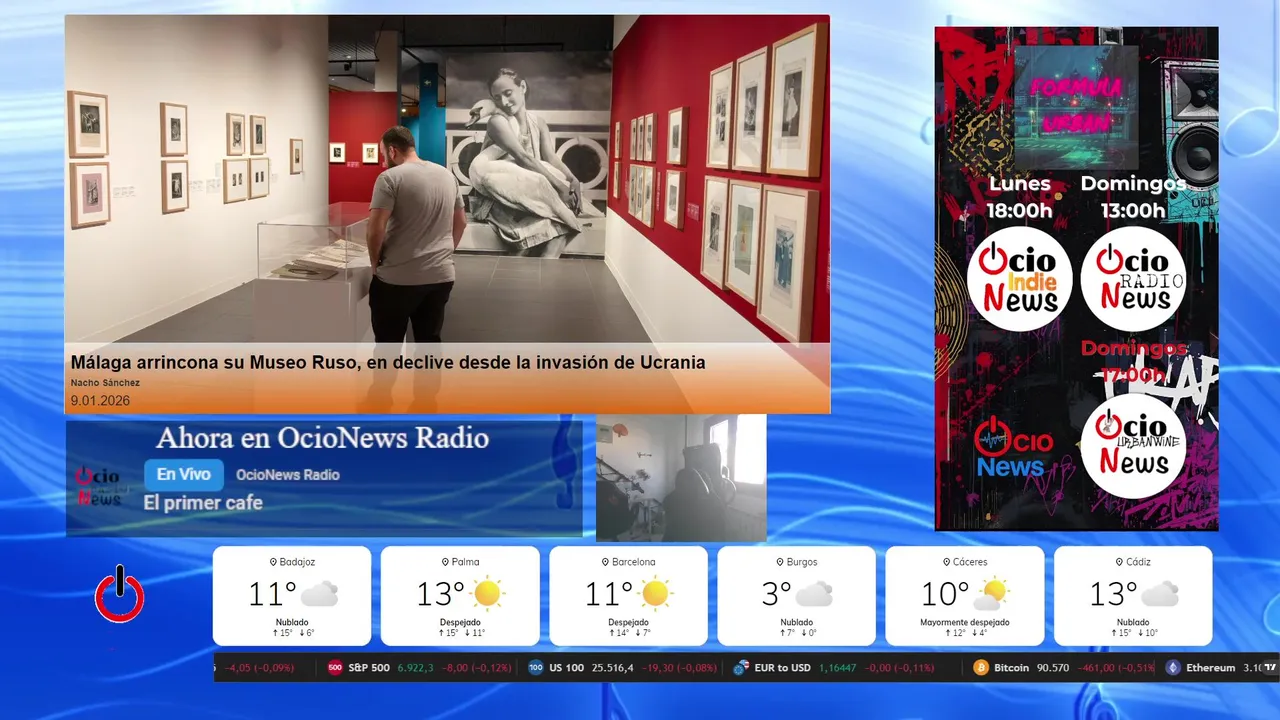Screen dimensions: 1280x720
Task: Click the article date 9.01.2026
Action: [100, 401]
